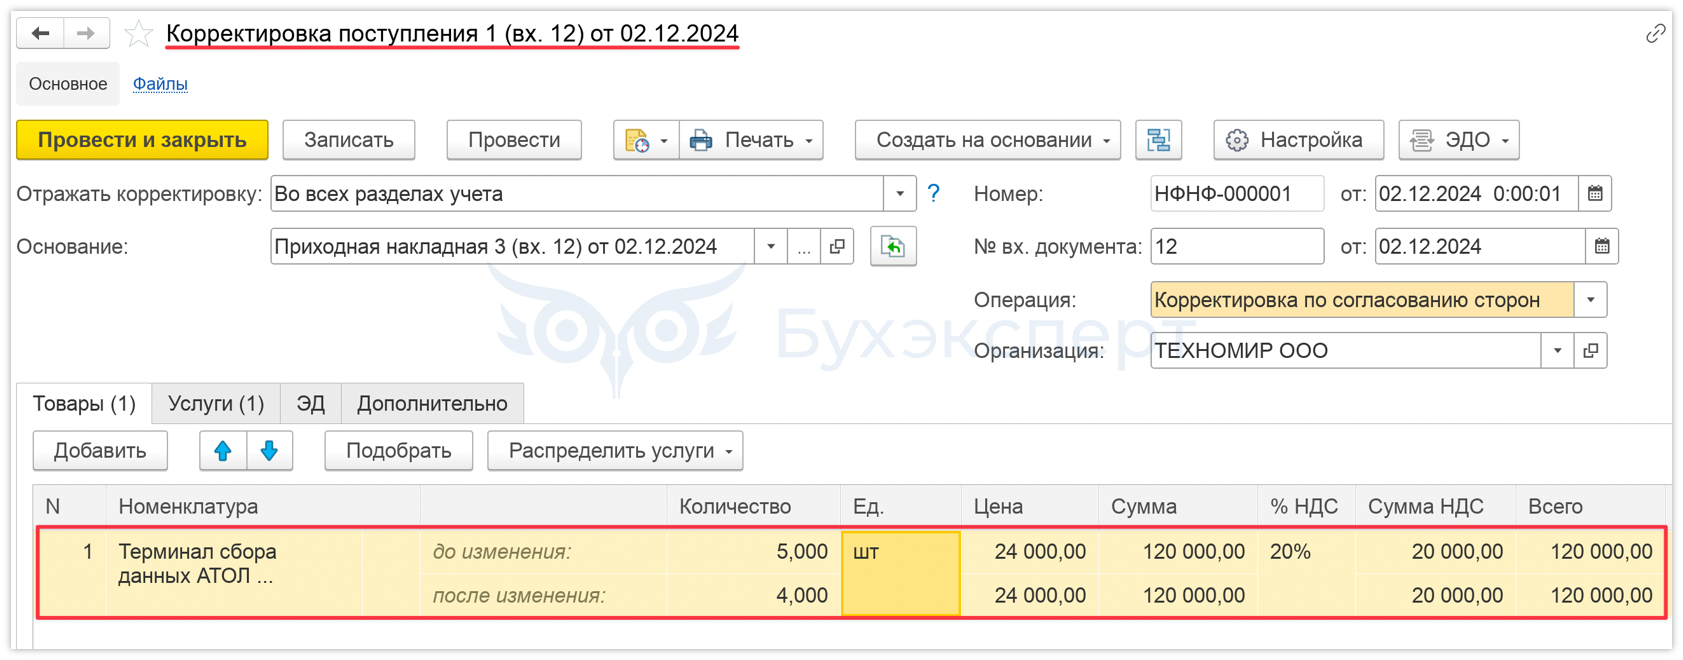Open Организация card icon
Viewport: 1683px width, 660px height.
[x=1591, y=351]
